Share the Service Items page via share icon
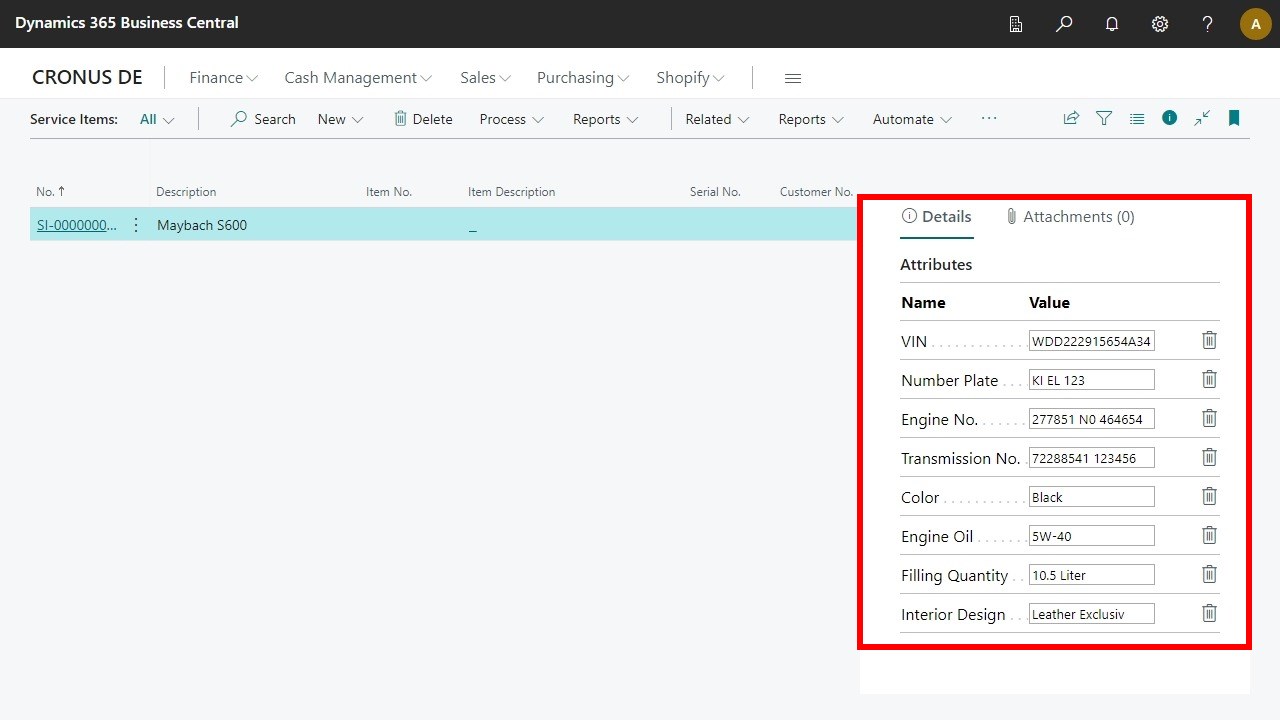The image size is (1280, 720). point(1071,118)
